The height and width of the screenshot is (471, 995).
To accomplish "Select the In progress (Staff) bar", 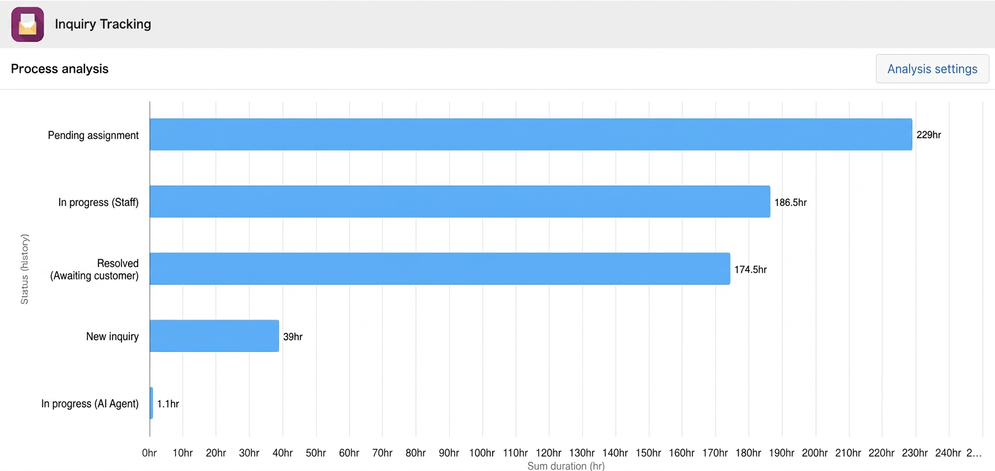I will coord(460,202).
